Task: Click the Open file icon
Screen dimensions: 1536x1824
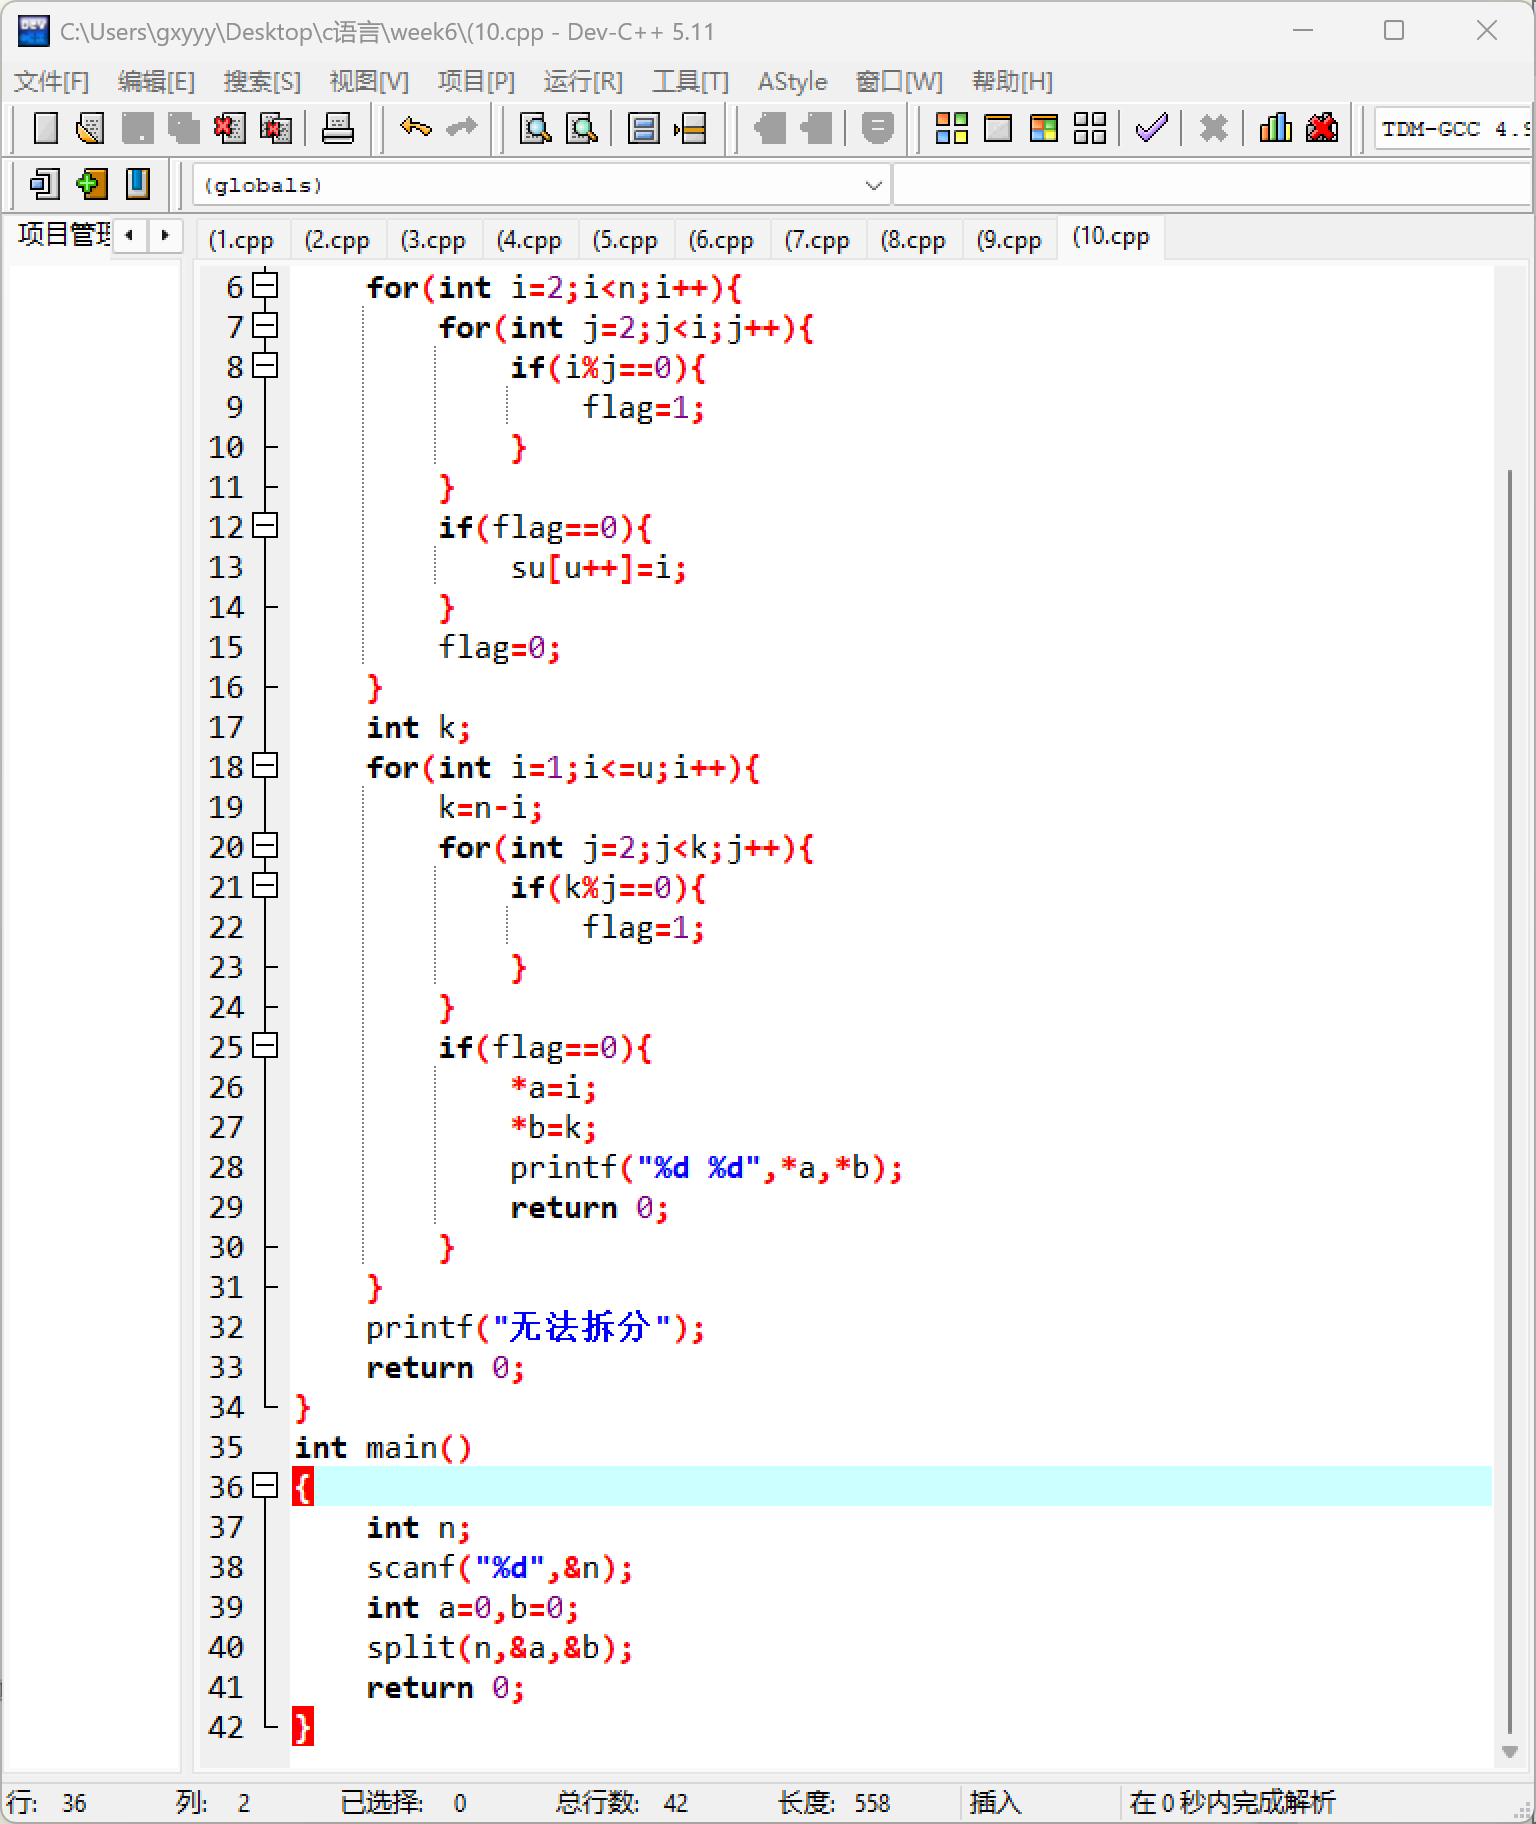Action: click(x=91, y=128)
